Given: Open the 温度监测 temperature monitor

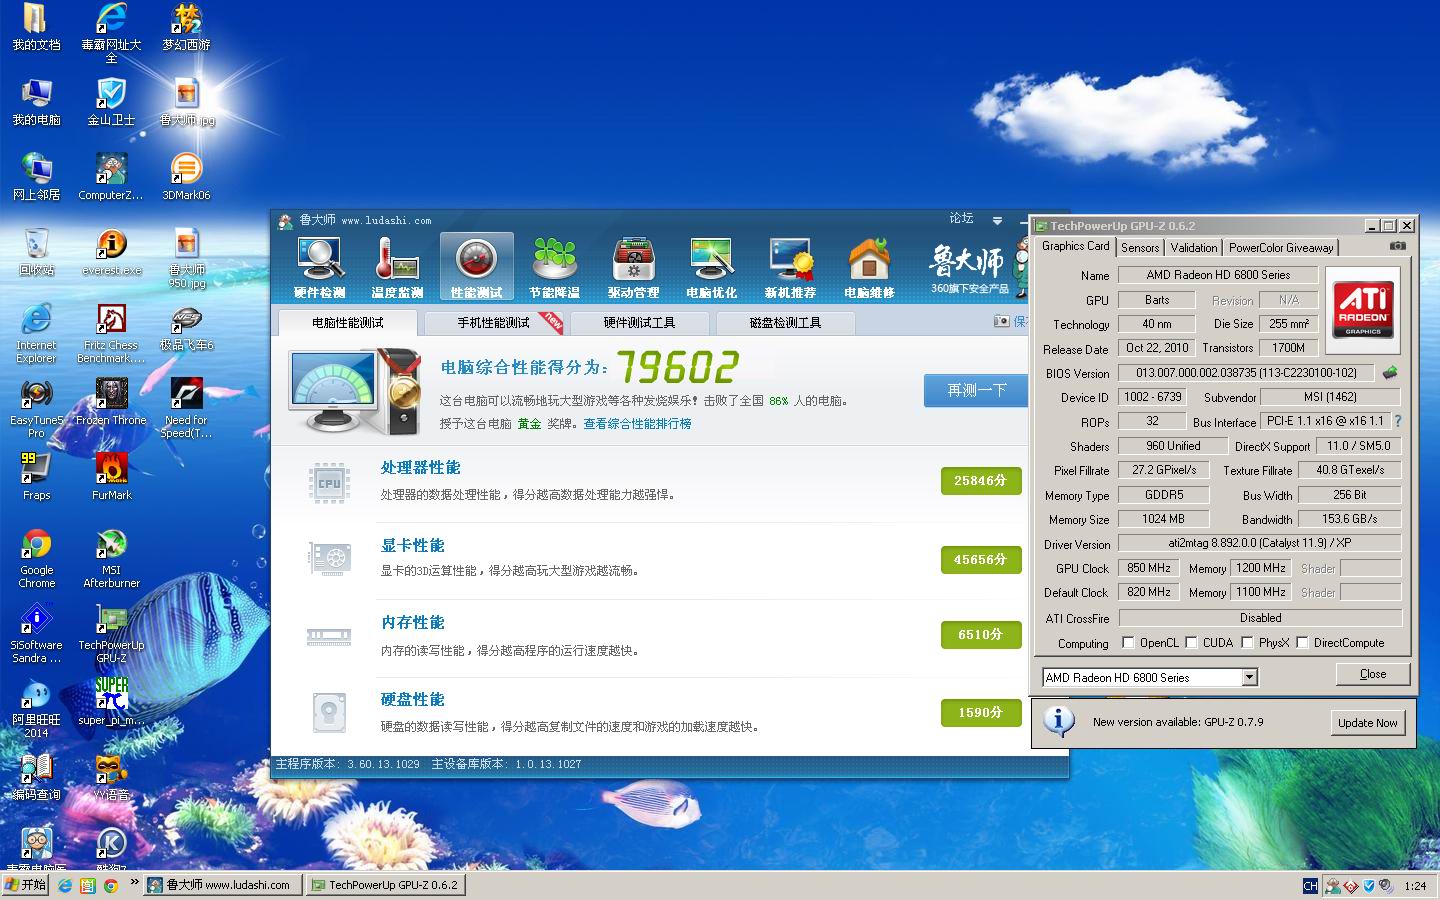Looking at the screenshot, I should point(397,267).
